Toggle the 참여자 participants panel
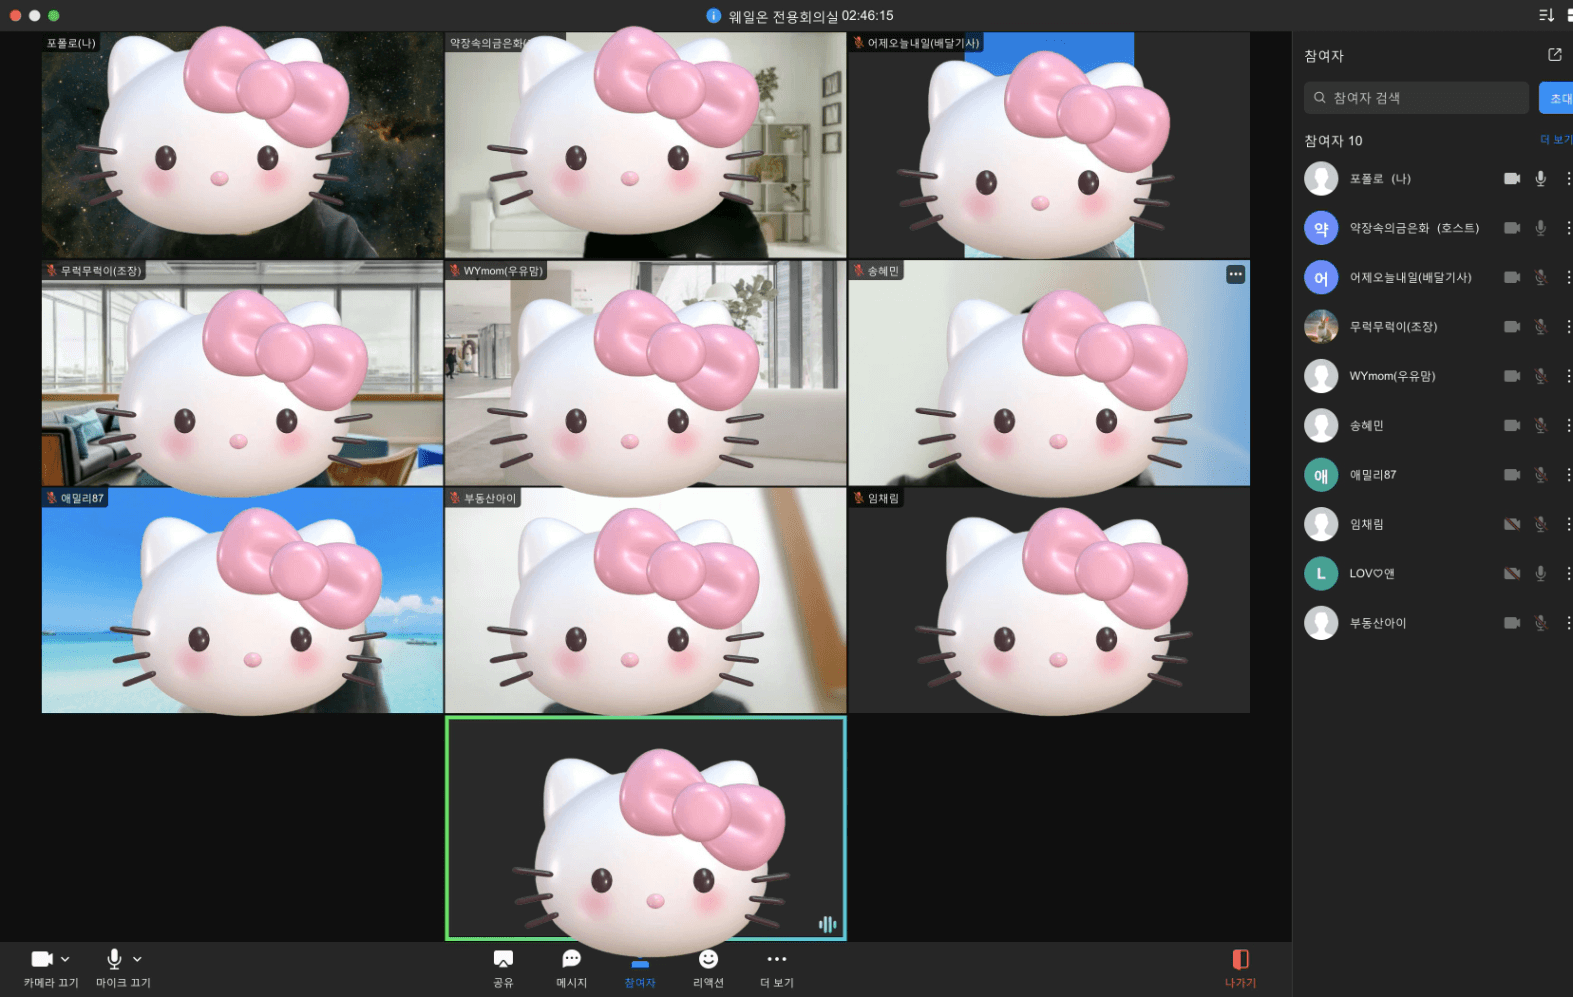1573x997 pixels. [x=640, y=968]
